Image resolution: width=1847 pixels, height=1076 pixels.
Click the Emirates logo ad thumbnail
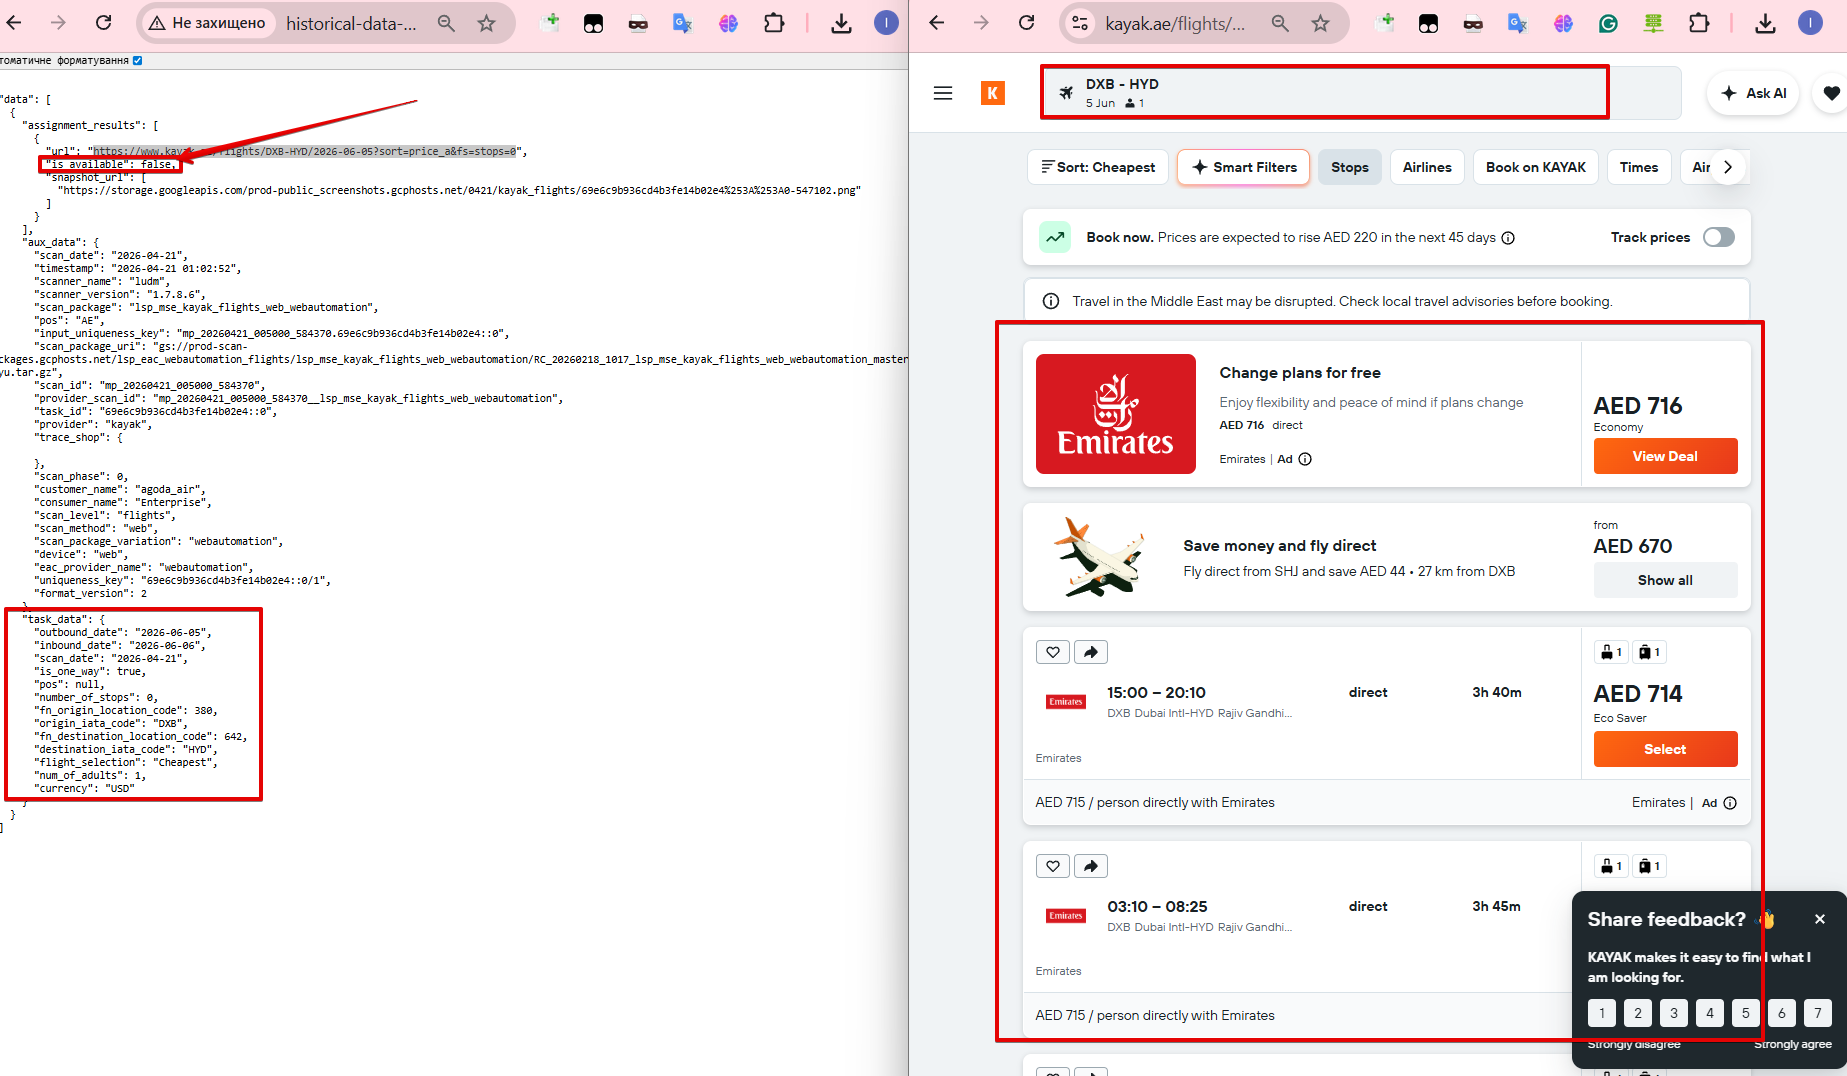(x=1116, y=414)
